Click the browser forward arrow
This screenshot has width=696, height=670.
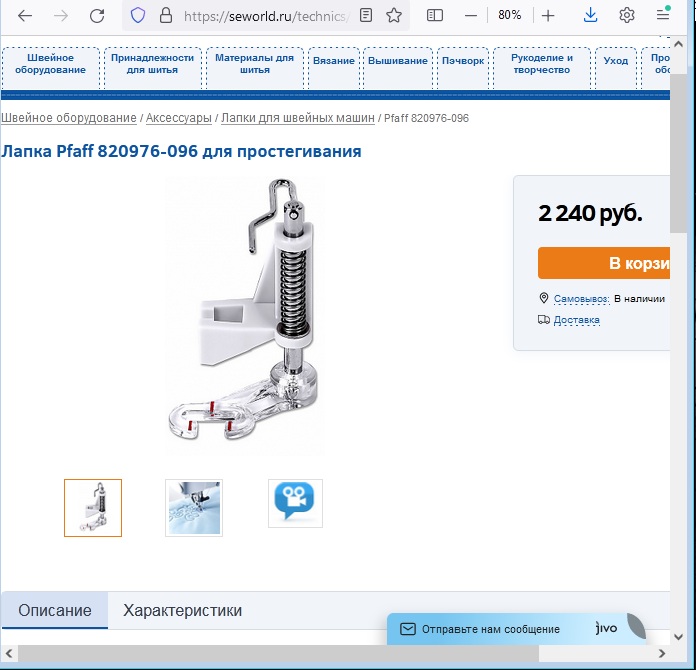(x=61, y=16)
